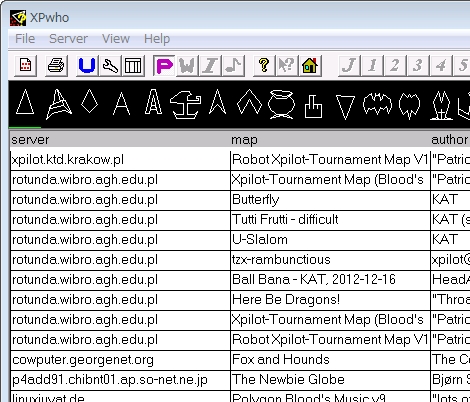Image resolution: width=470 pixels, height=402 pixels.
Task: Click the yellow question mark icon
Action: point(264,65)
